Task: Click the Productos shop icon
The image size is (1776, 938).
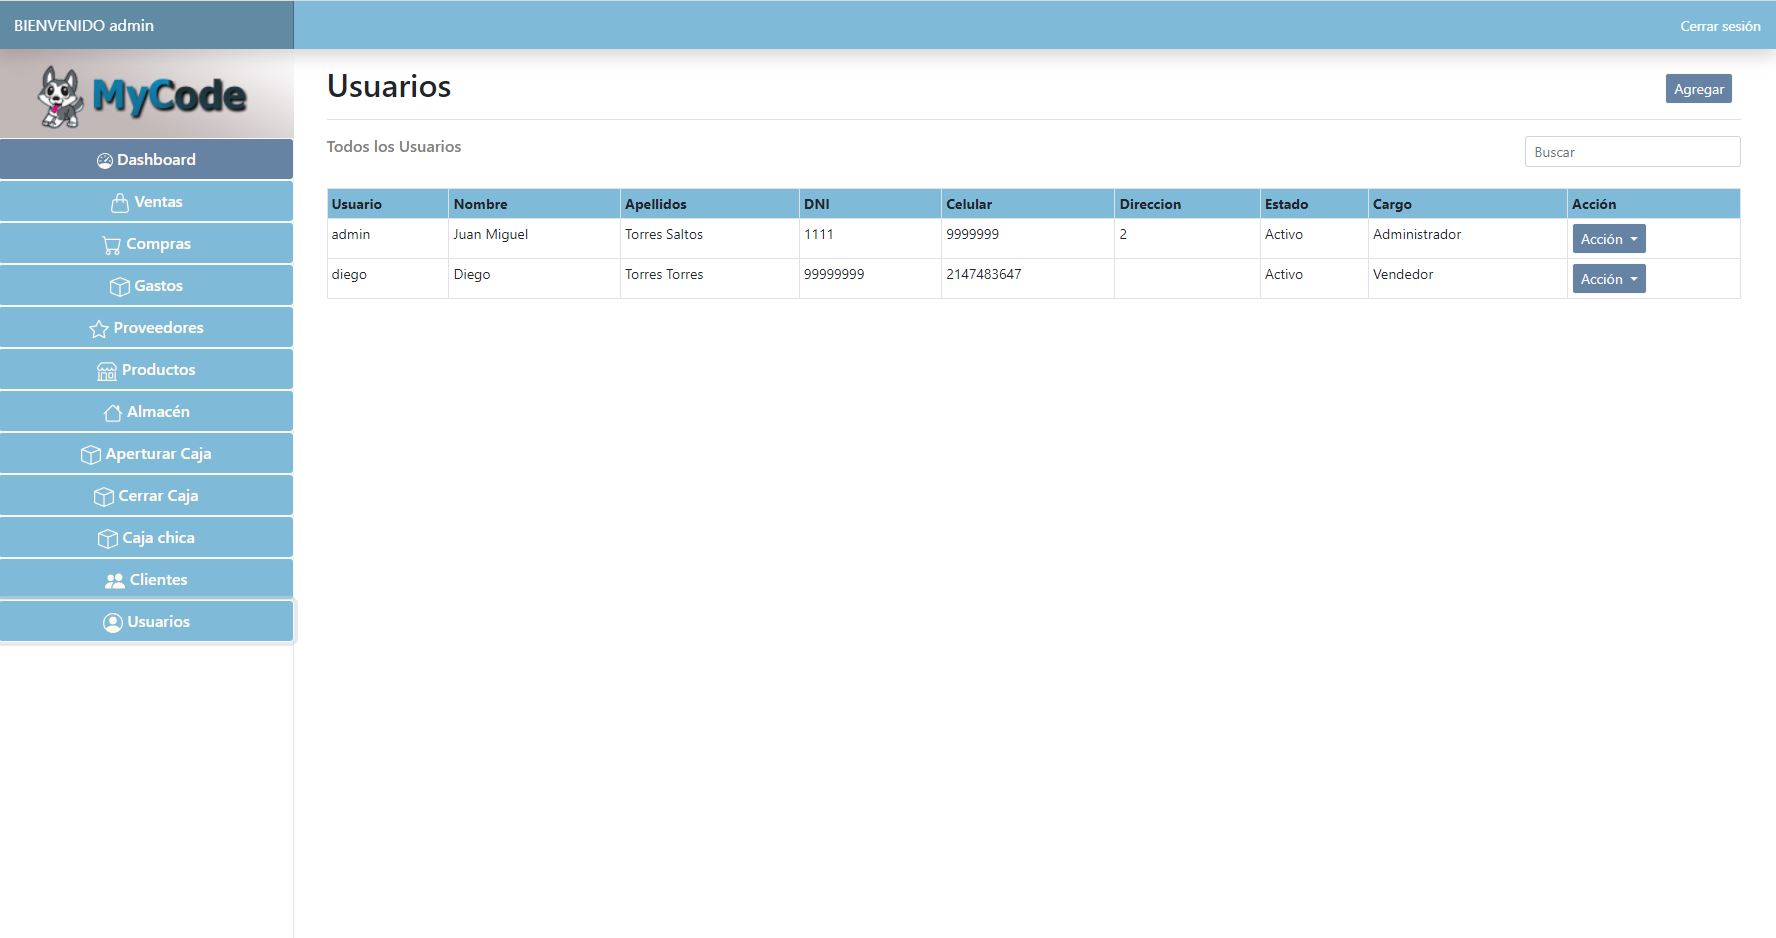Action: (x=107, y=371)
